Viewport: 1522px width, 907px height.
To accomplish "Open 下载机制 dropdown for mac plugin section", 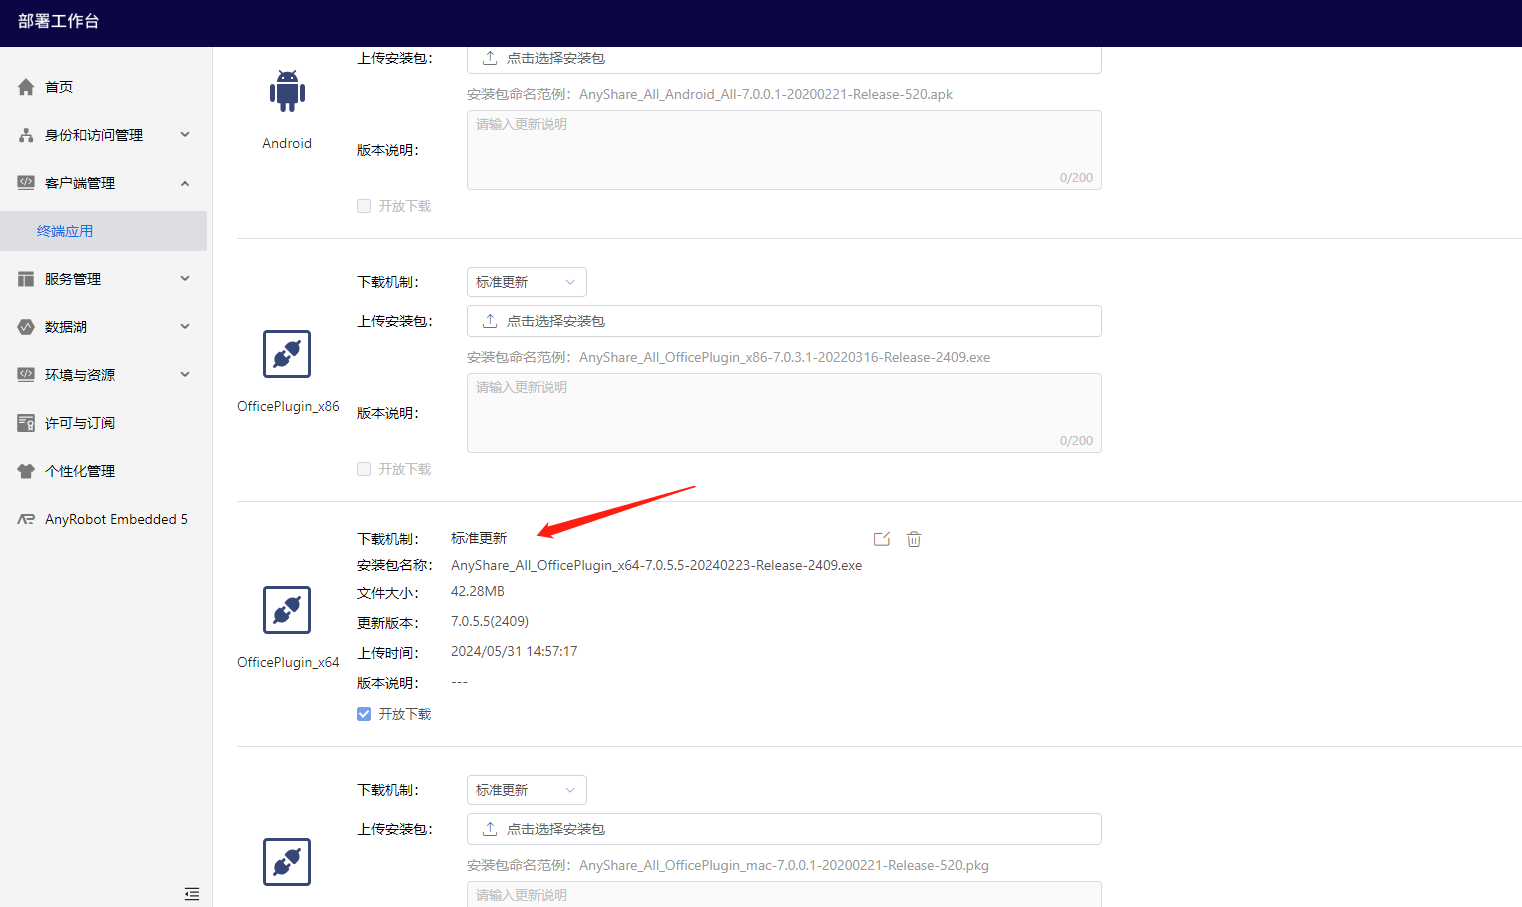I will 527,790.
